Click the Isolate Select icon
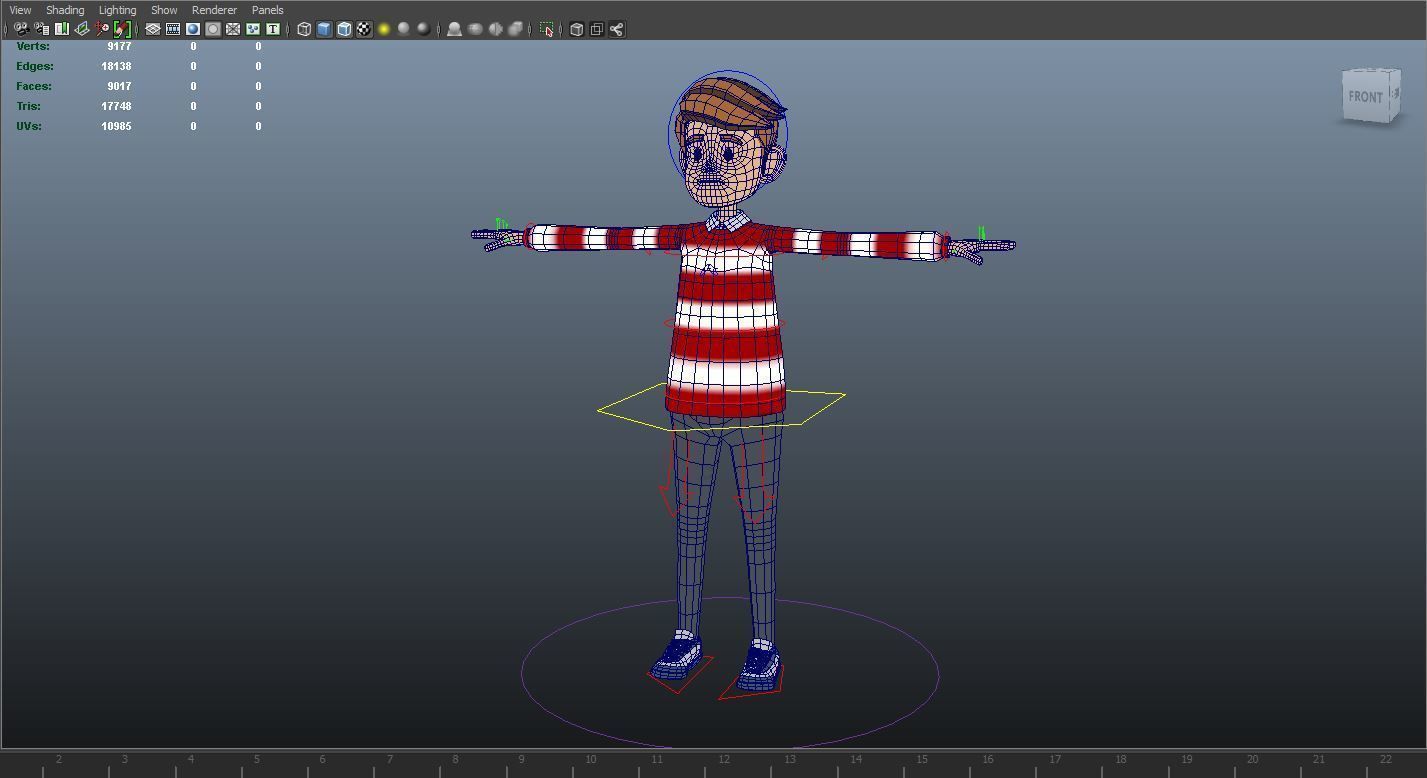This screenshot has width=1427, height=778. pos(546,29)
